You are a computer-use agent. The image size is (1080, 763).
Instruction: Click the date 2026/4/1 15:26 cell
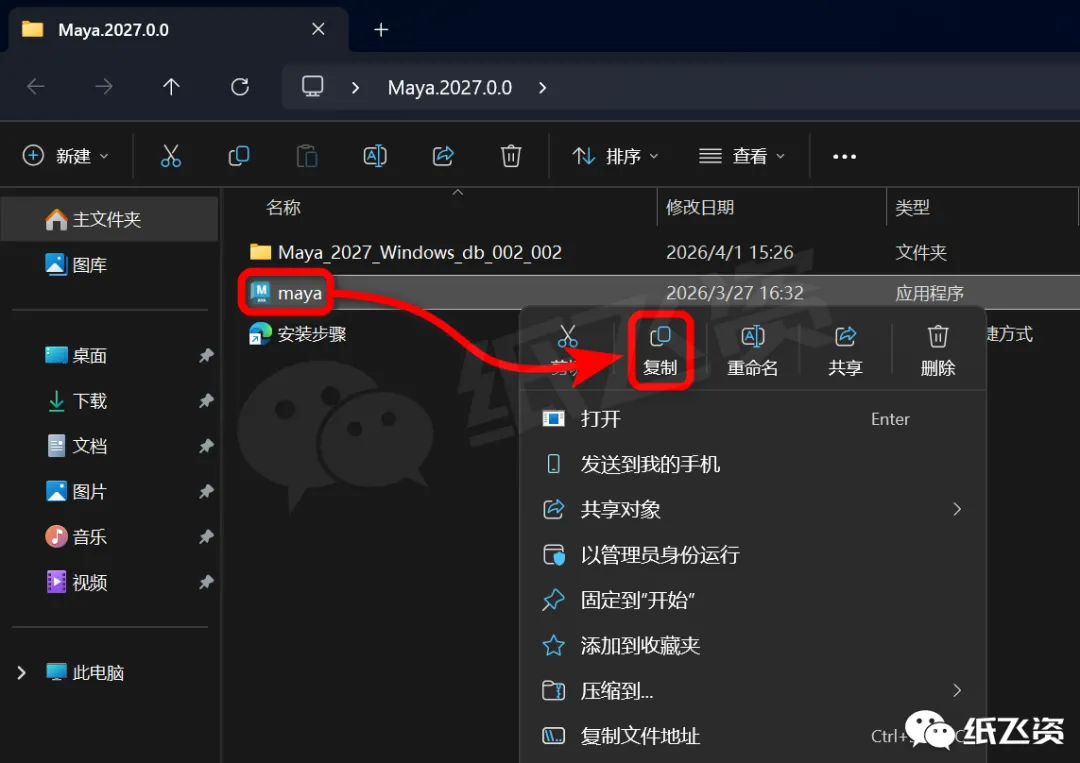(x=729, y=253)
